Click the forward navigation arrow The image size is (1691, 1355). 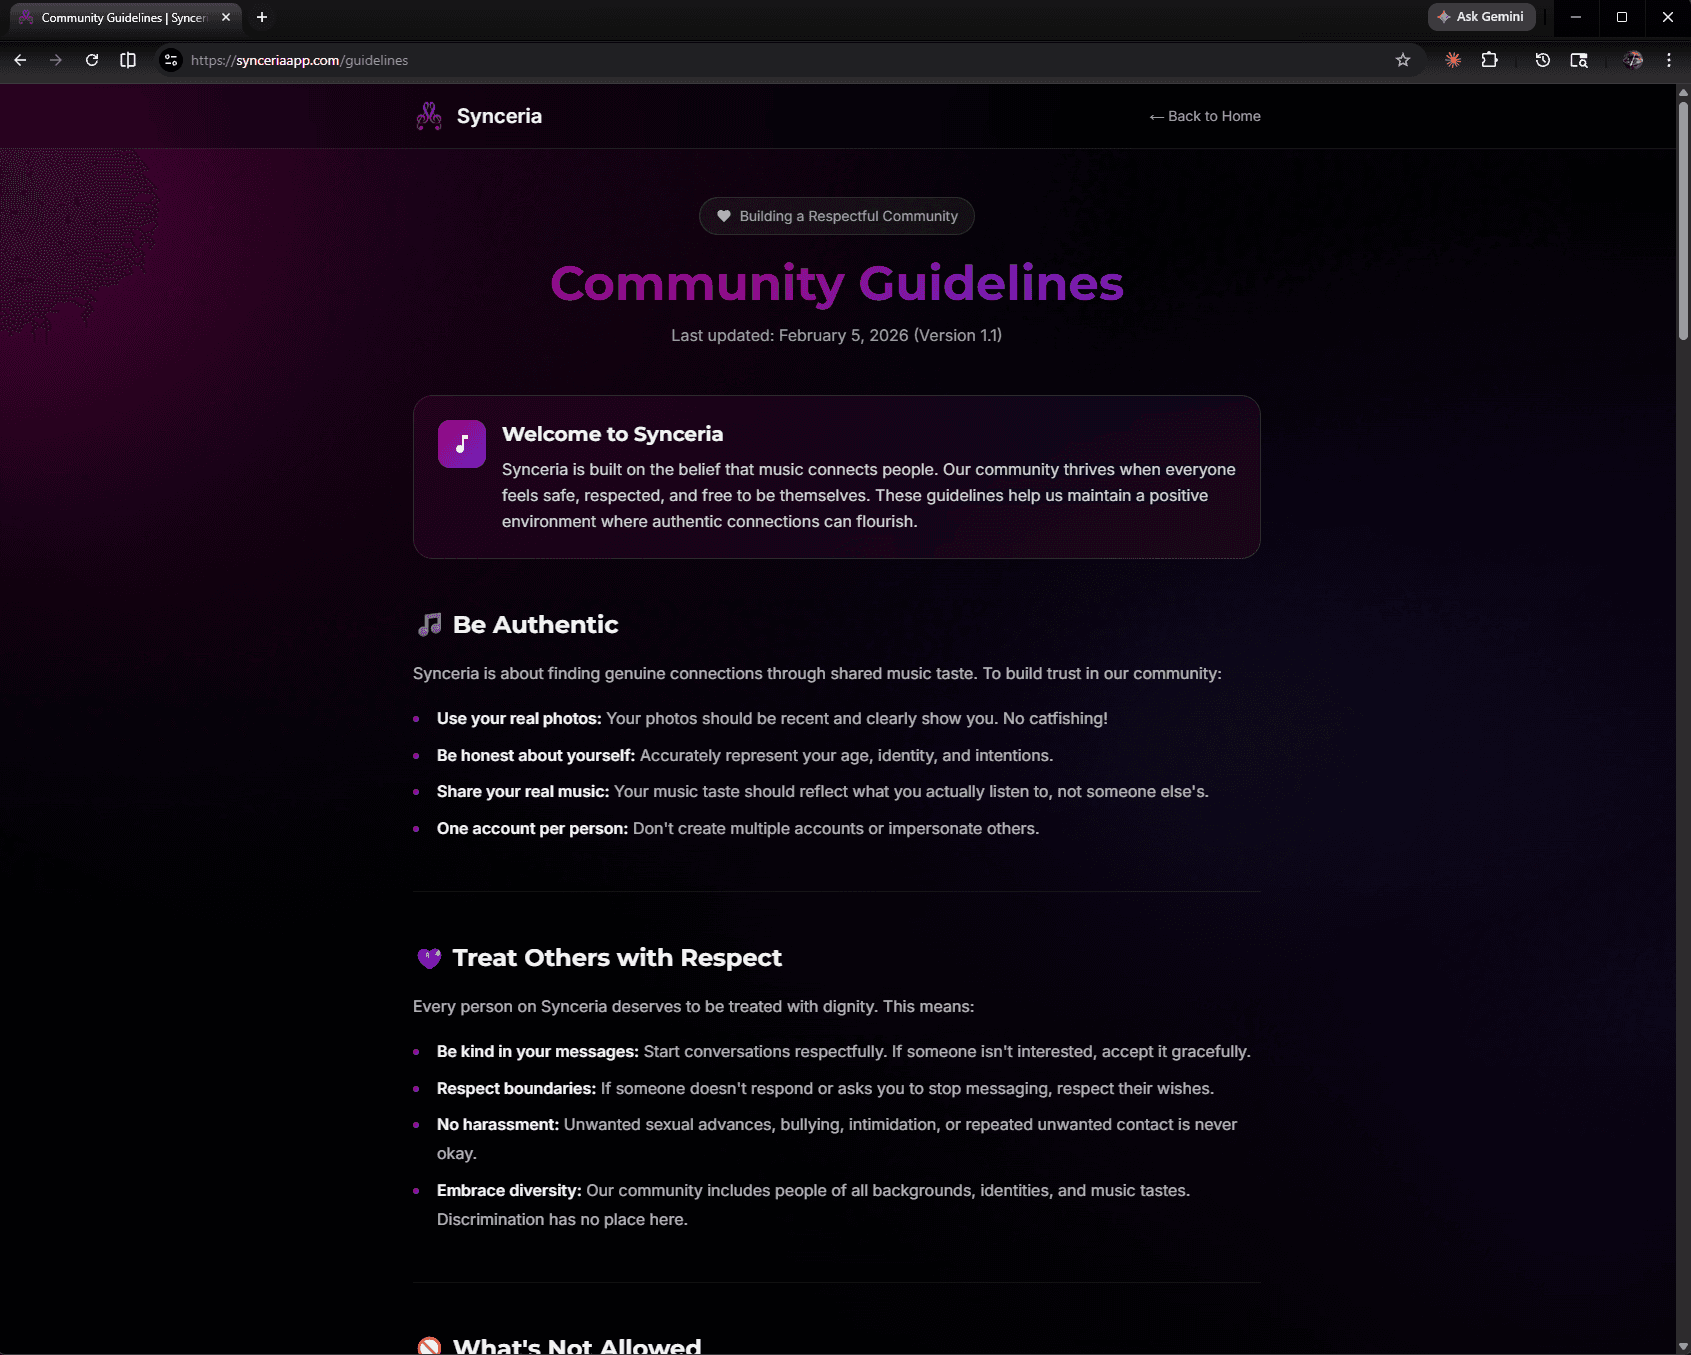[56, 60]
